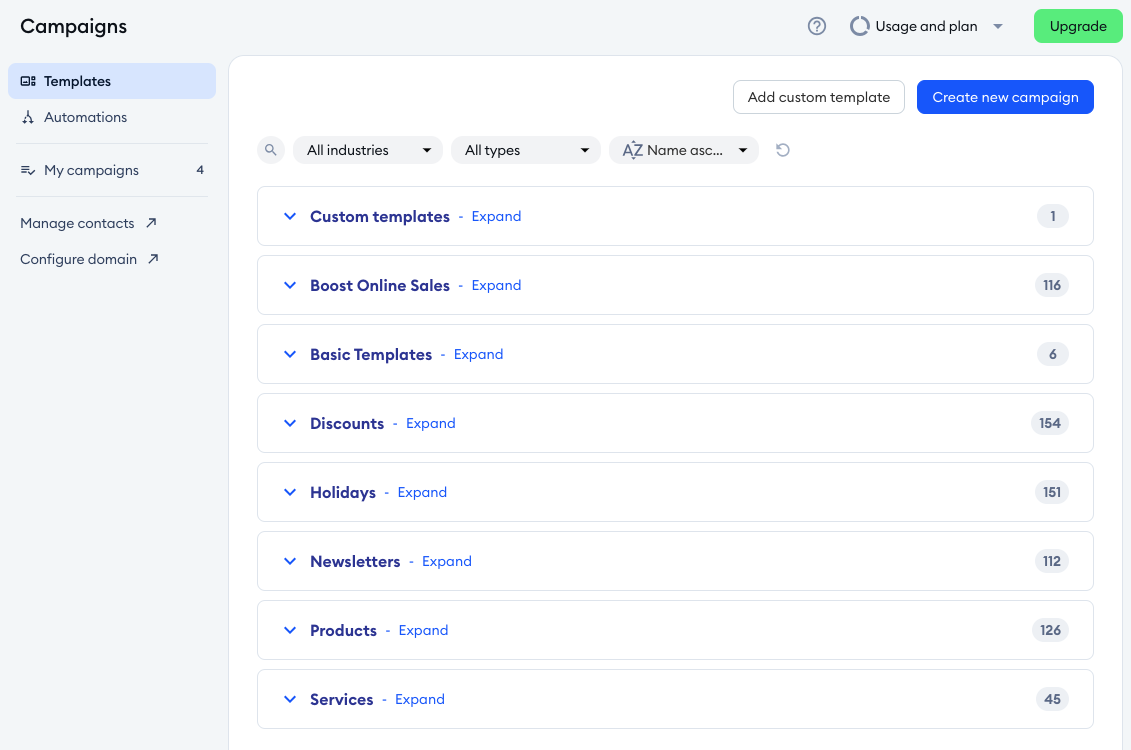Click the usage ring icon

point(859,27)
